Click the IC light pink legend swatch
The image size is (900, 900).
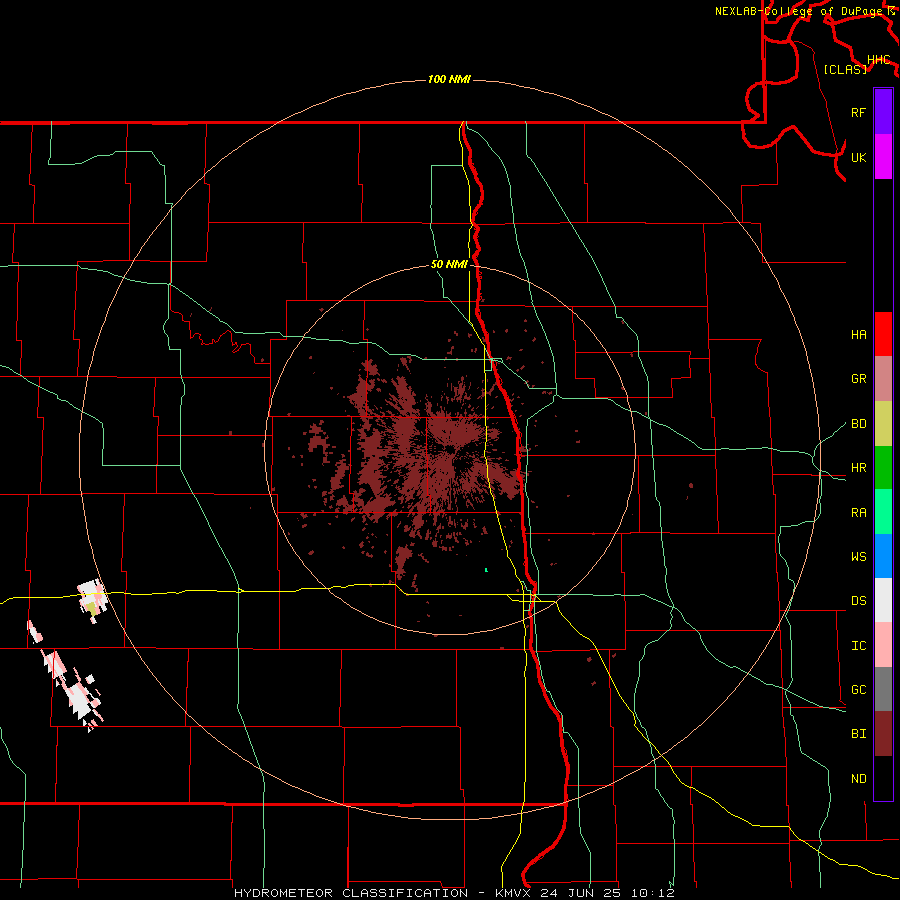(x=883, y=645)
